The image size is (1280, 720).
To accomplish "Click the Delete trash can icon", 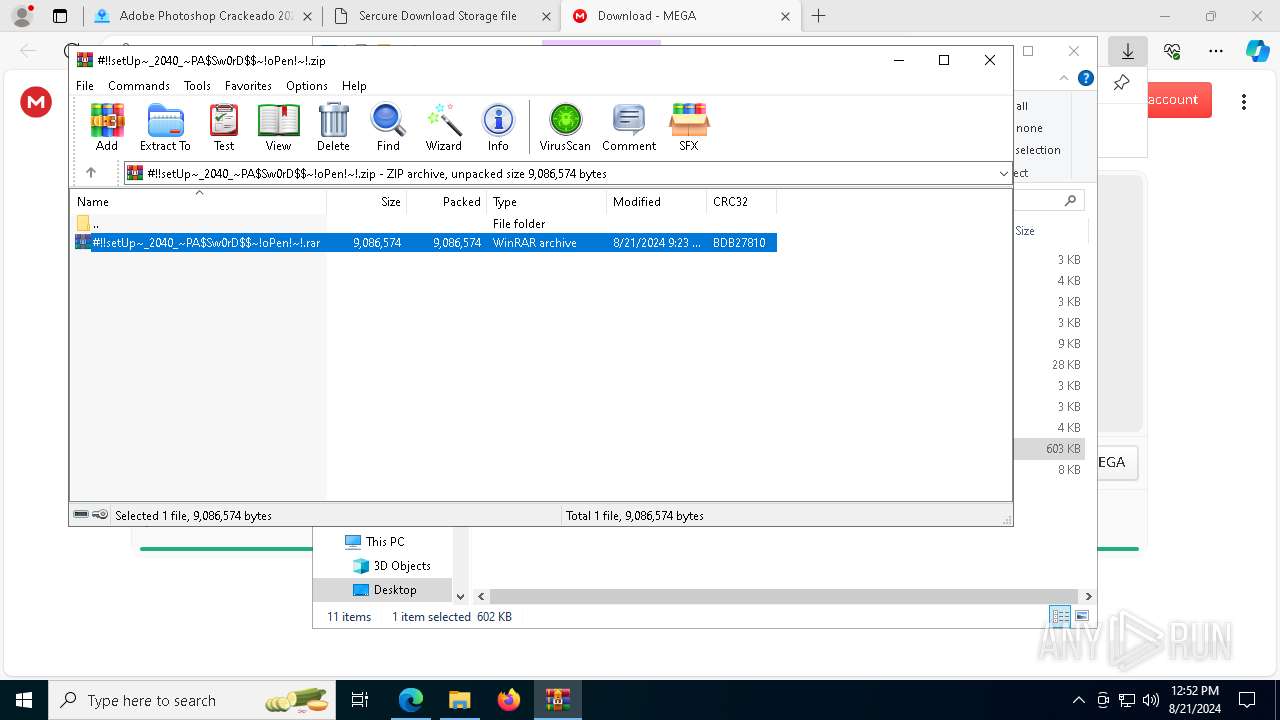I will tap(333, 127).
